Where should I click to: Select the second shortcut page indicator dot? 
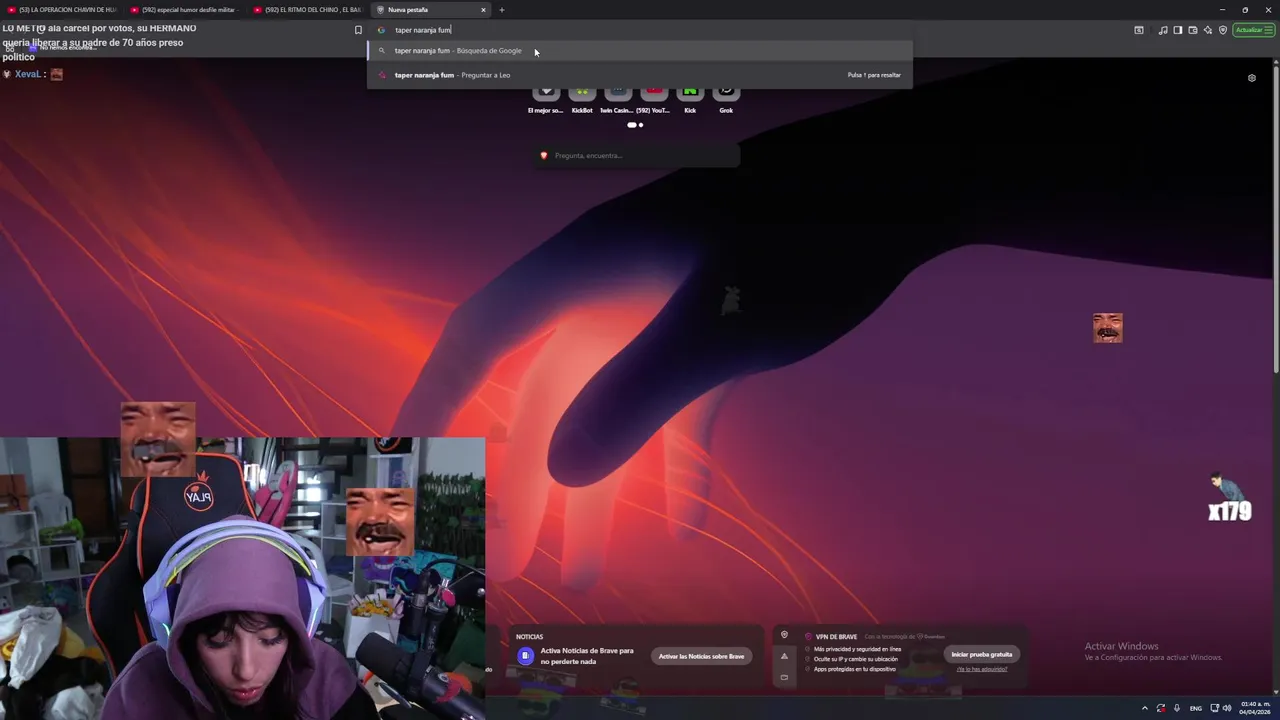point(641,125)
